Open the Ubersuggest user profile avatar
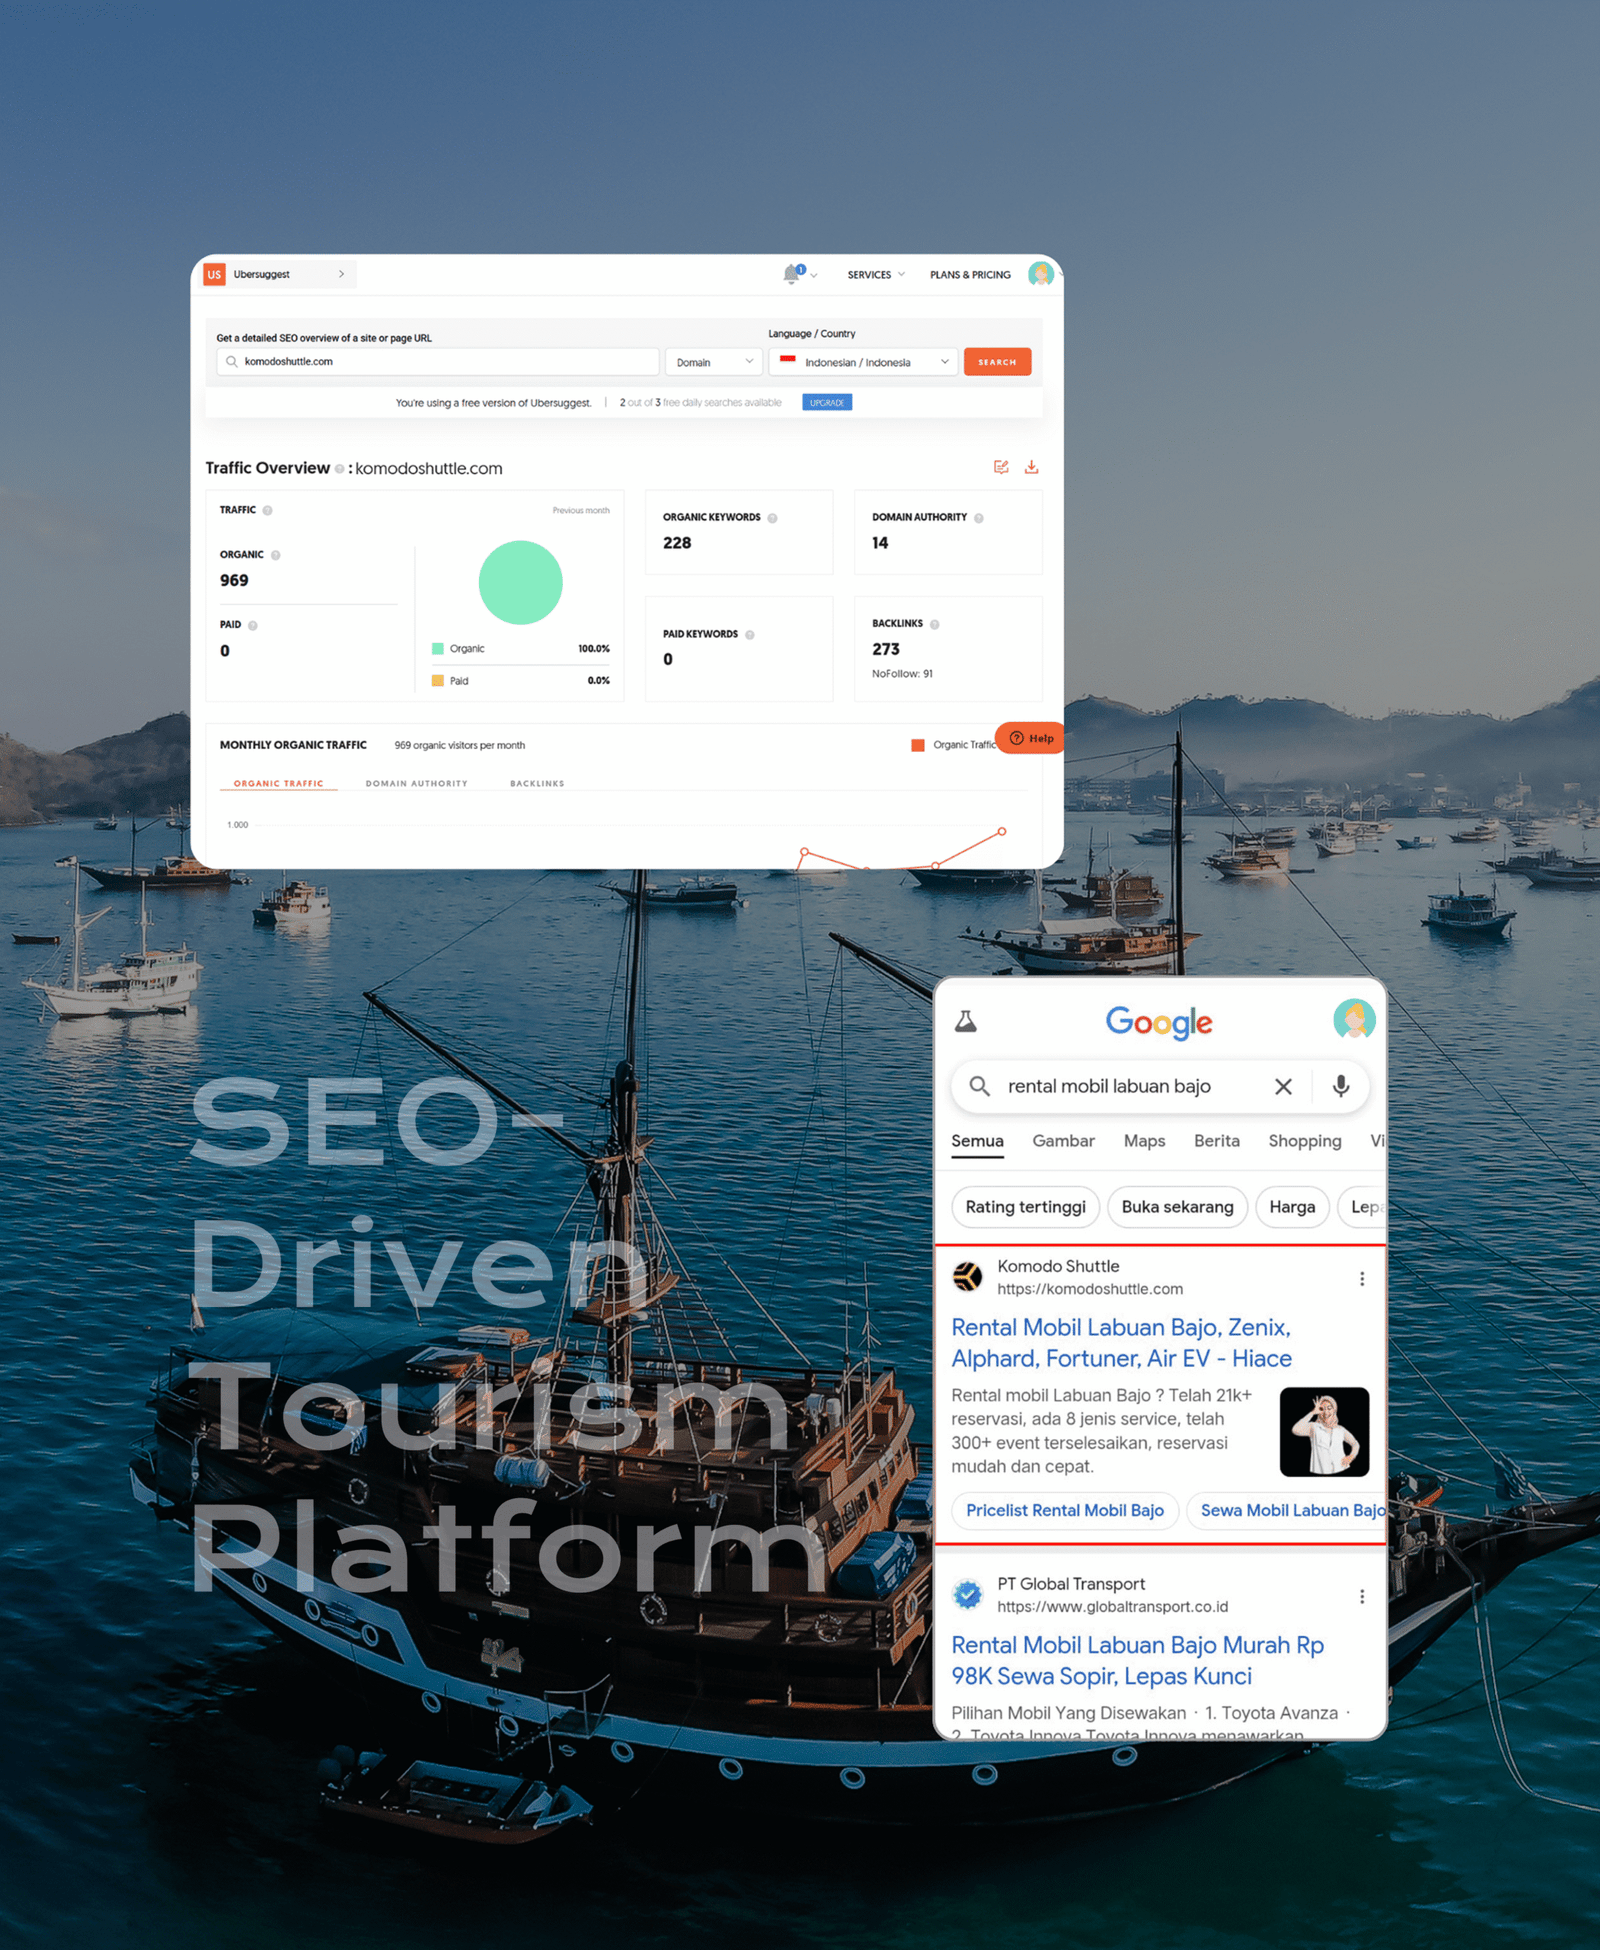Screen dimensions: 1600x1950 point(1040,274)
